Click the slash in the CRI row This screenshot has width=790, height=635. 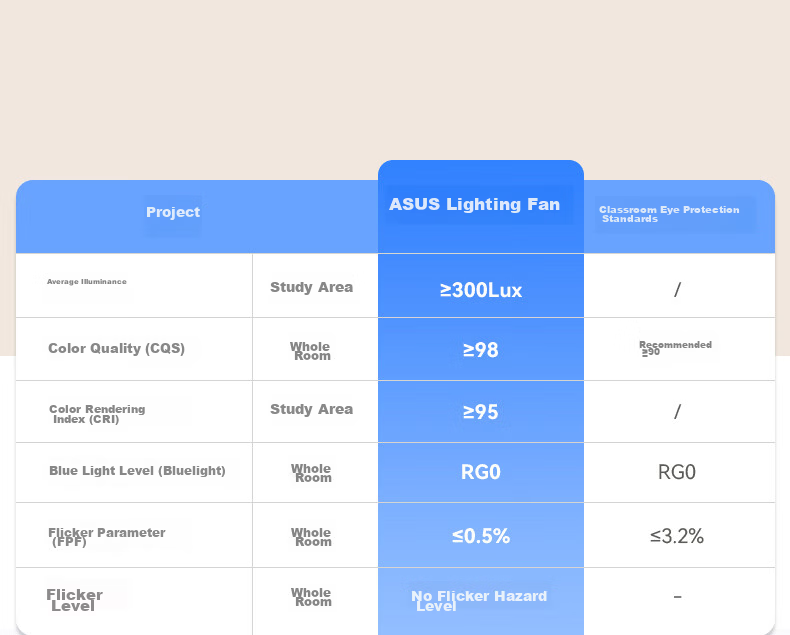(677, 412)
